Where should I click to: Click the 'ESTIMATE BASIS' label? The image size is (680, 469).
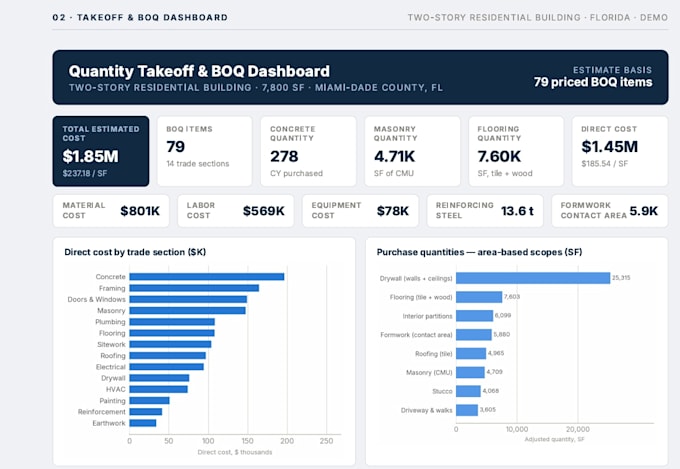[x=612, y=70]
